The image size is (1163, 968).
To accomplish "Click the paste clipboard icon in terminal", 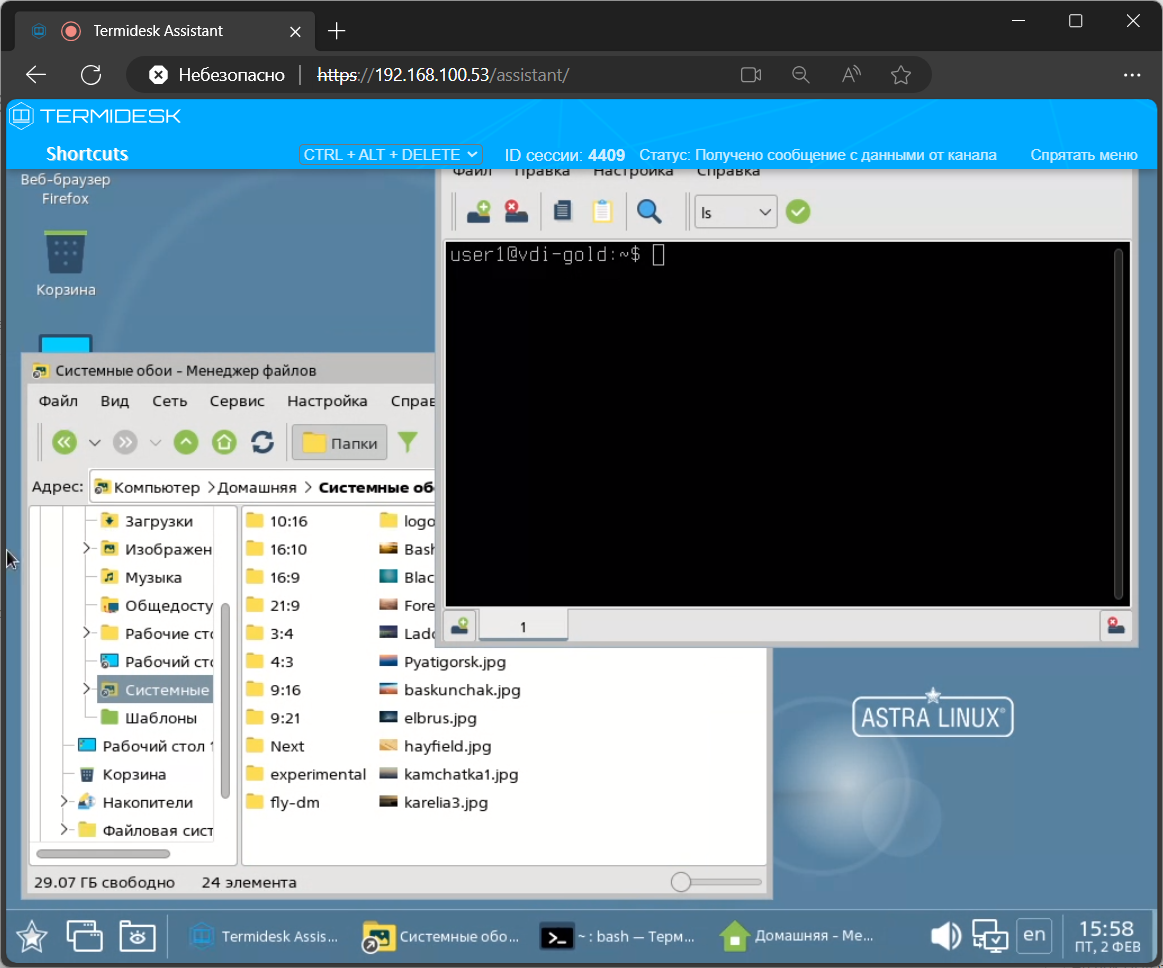I will pos(602,211).
